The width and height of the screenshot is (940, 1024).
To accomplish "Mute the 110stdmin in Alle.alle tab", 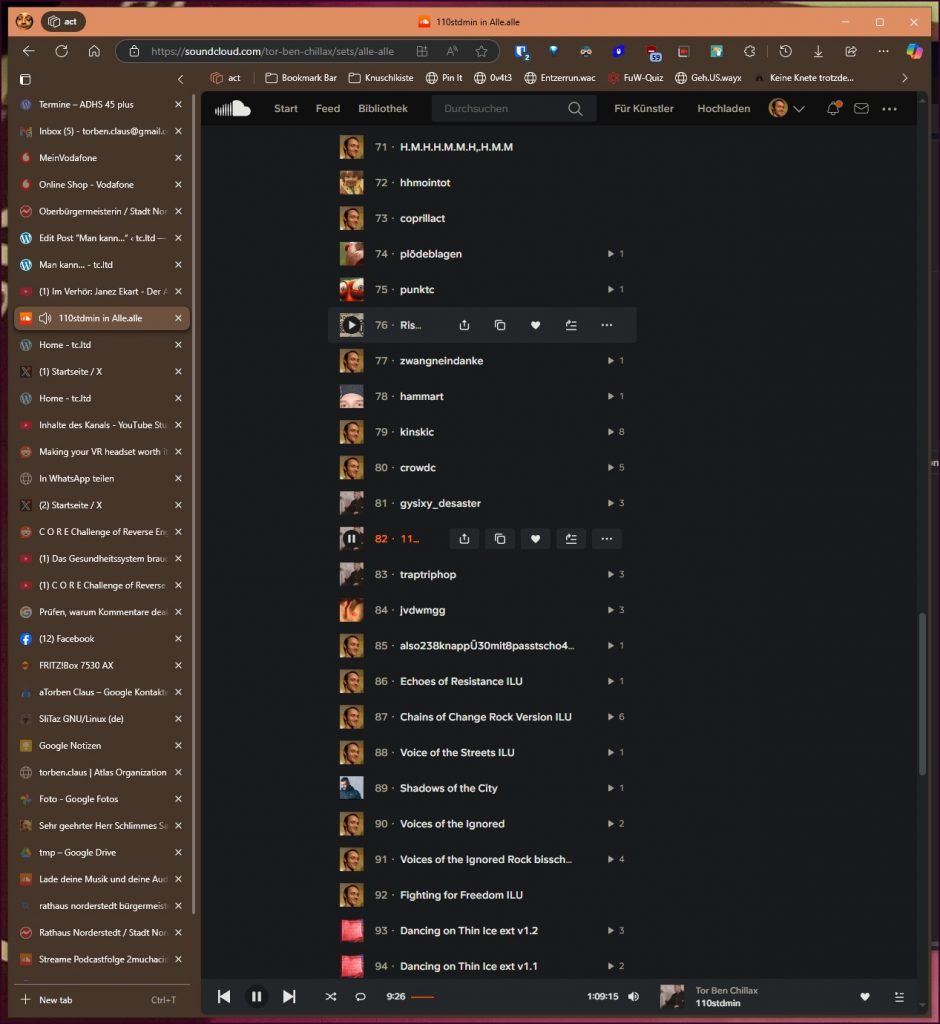I will click(45, 318).
